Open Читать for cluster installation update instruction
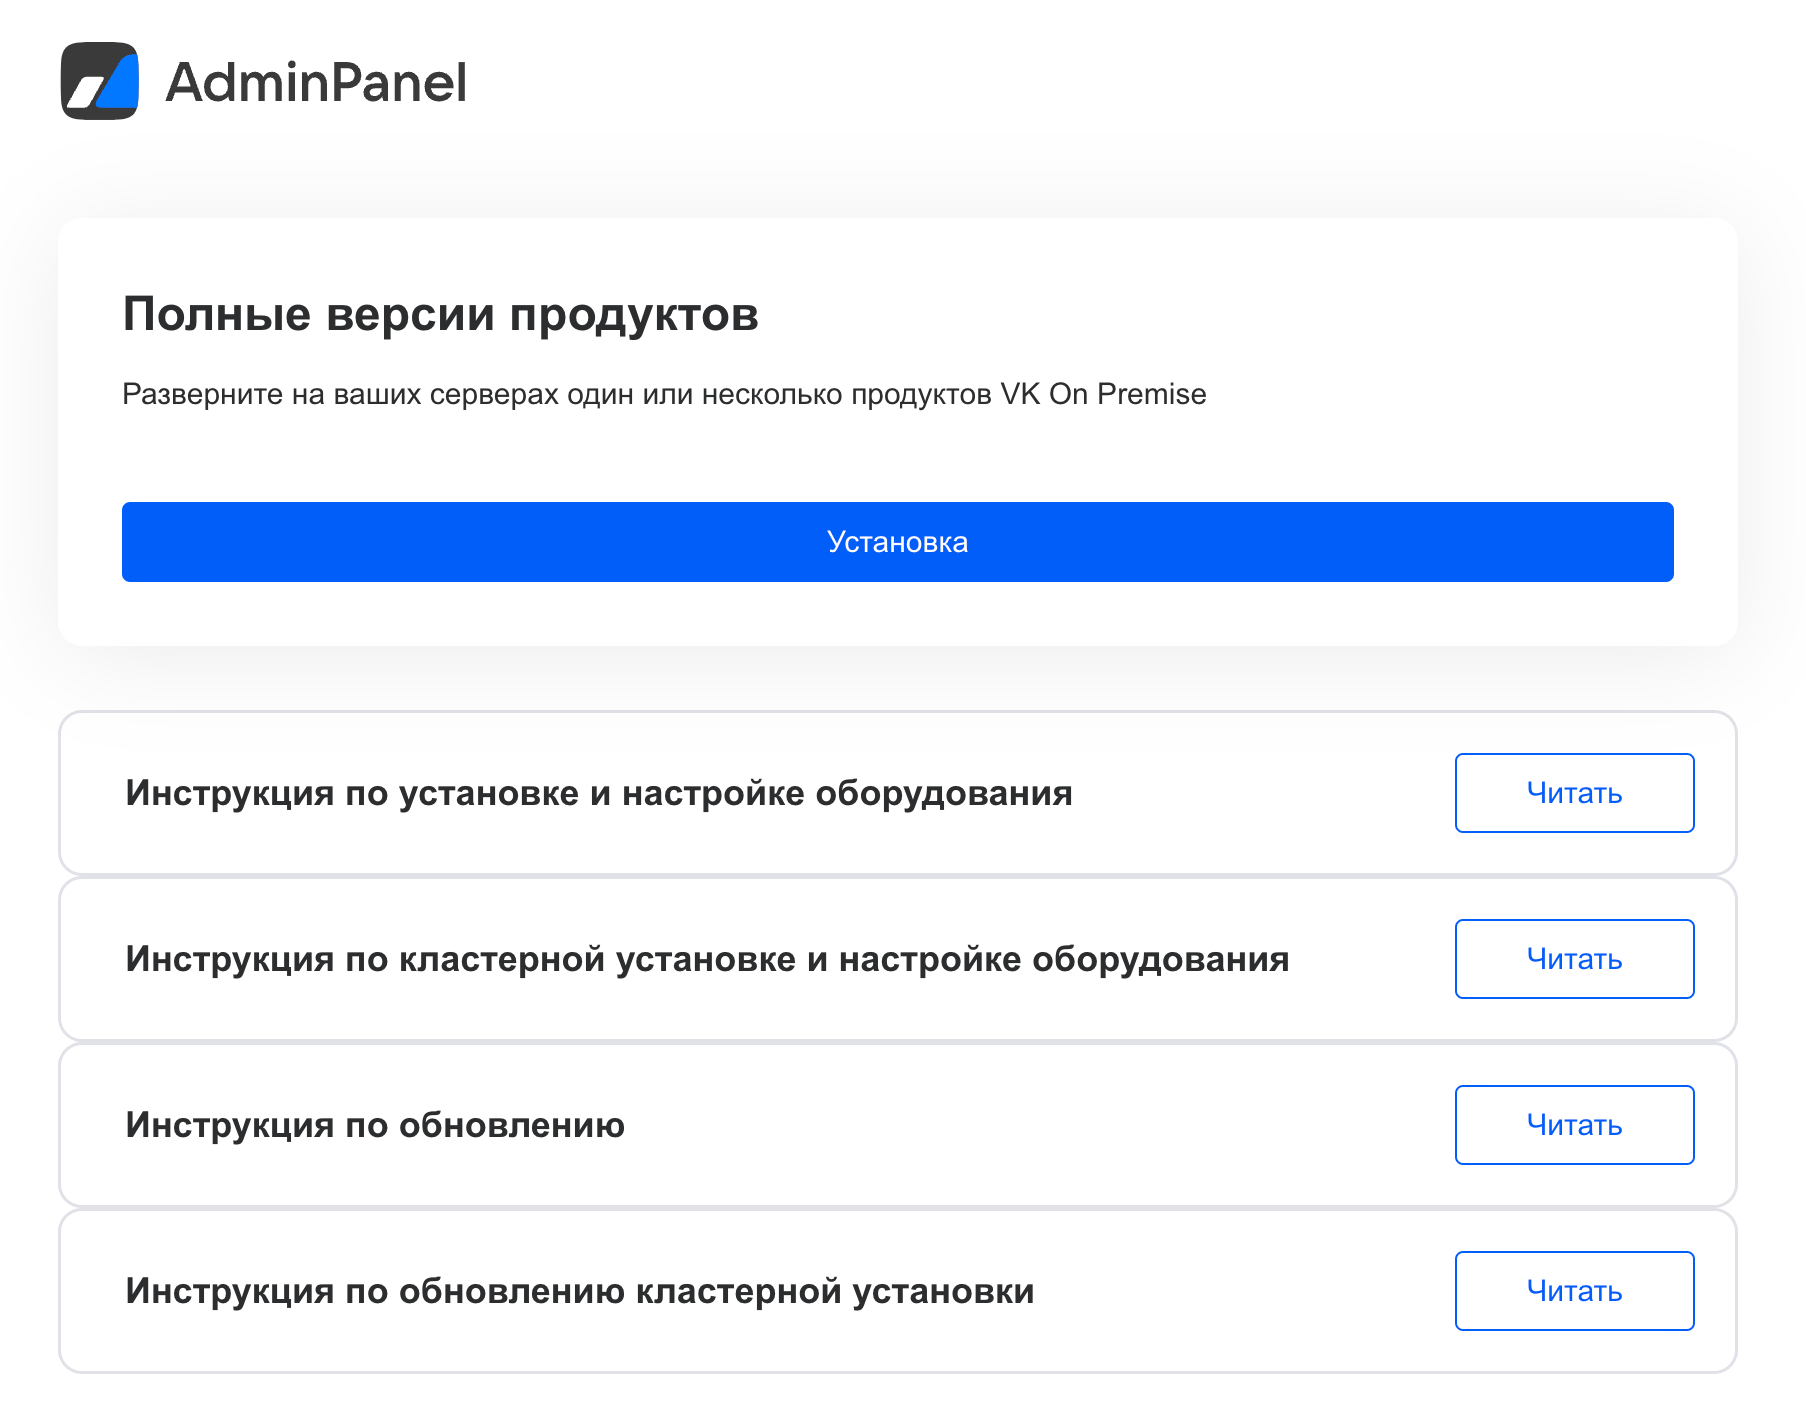1806x1406 pixels. [1574, 1291]
